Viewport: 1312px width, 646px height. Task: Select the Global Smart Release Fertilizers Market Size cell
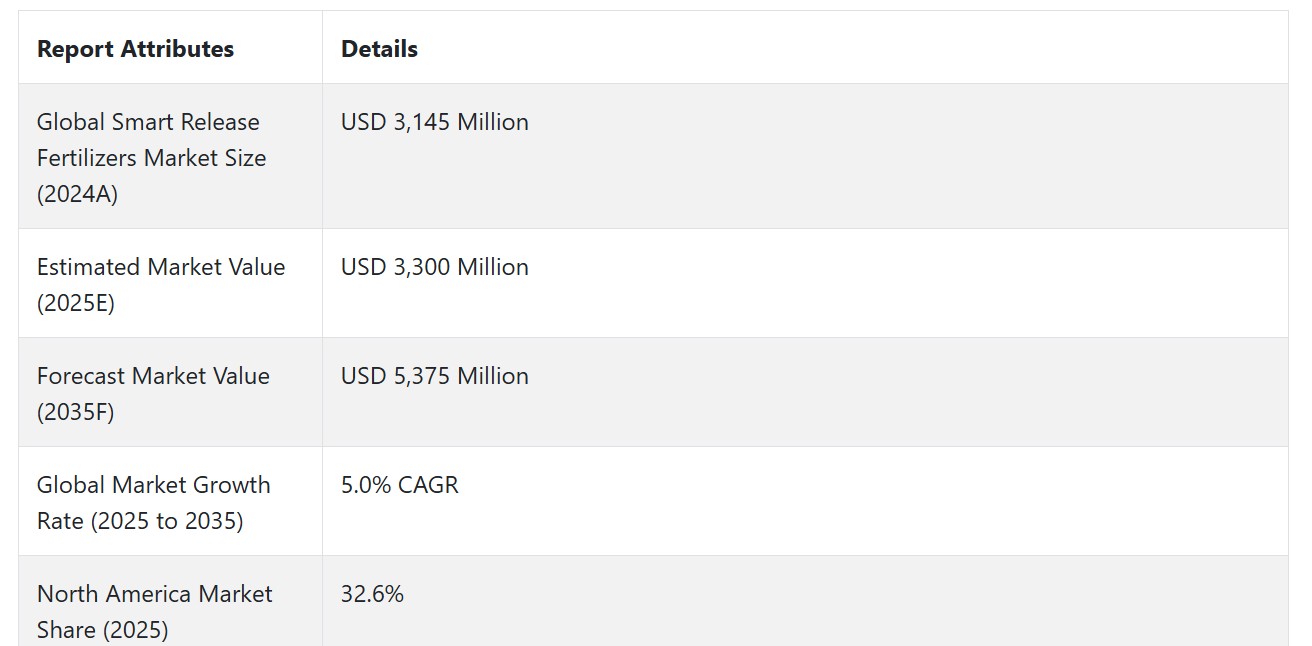[170, 157]
